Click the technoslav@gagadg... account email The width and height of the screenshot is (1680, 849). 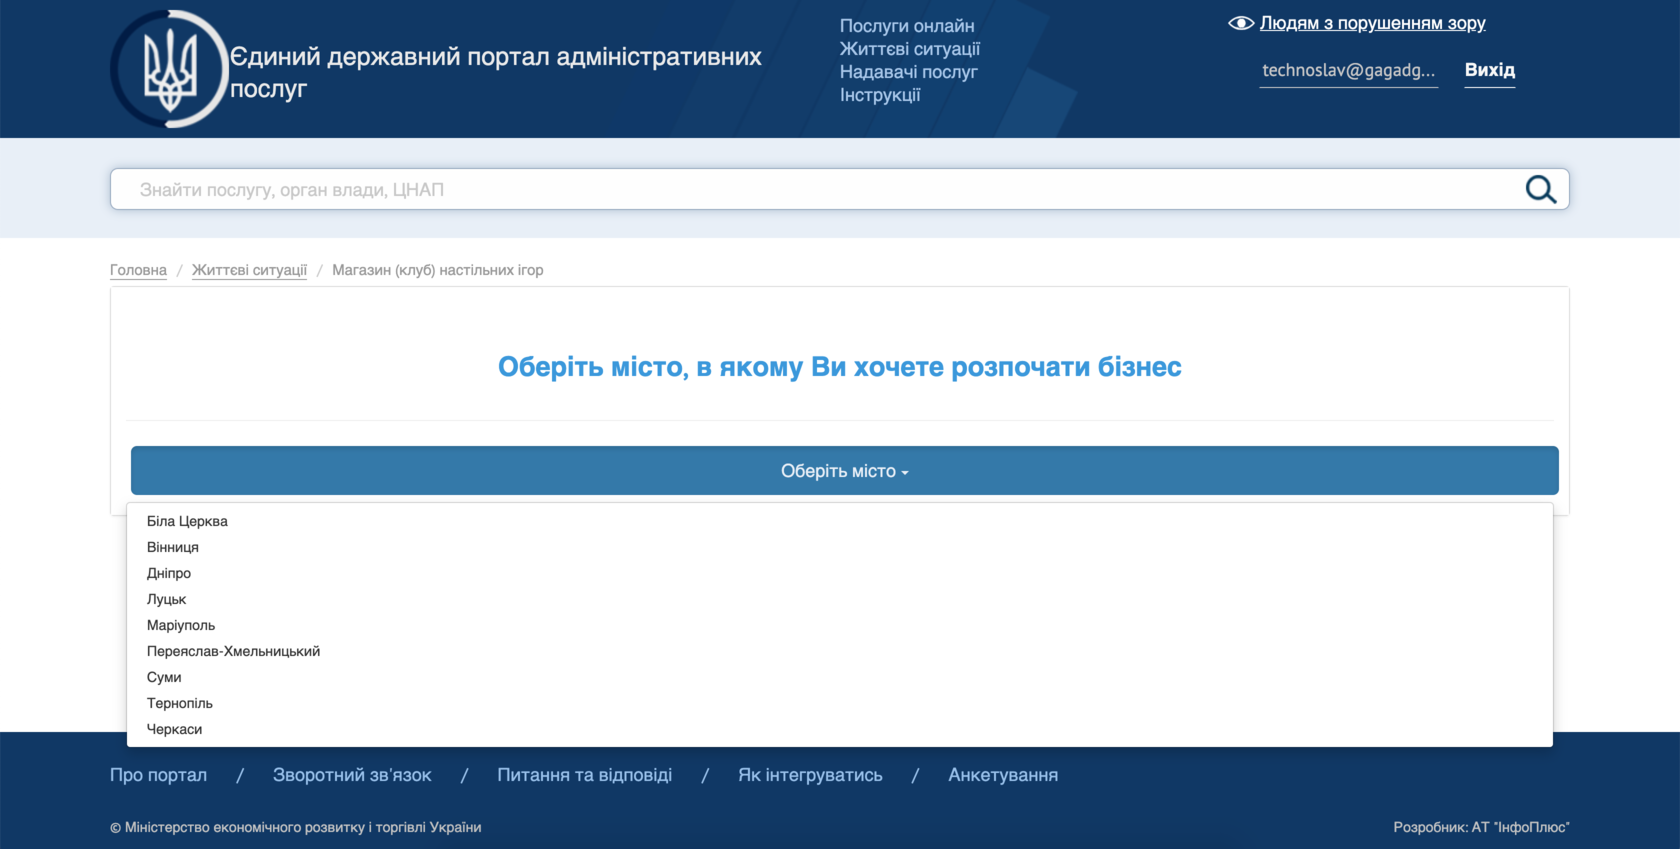(1348, 70)
